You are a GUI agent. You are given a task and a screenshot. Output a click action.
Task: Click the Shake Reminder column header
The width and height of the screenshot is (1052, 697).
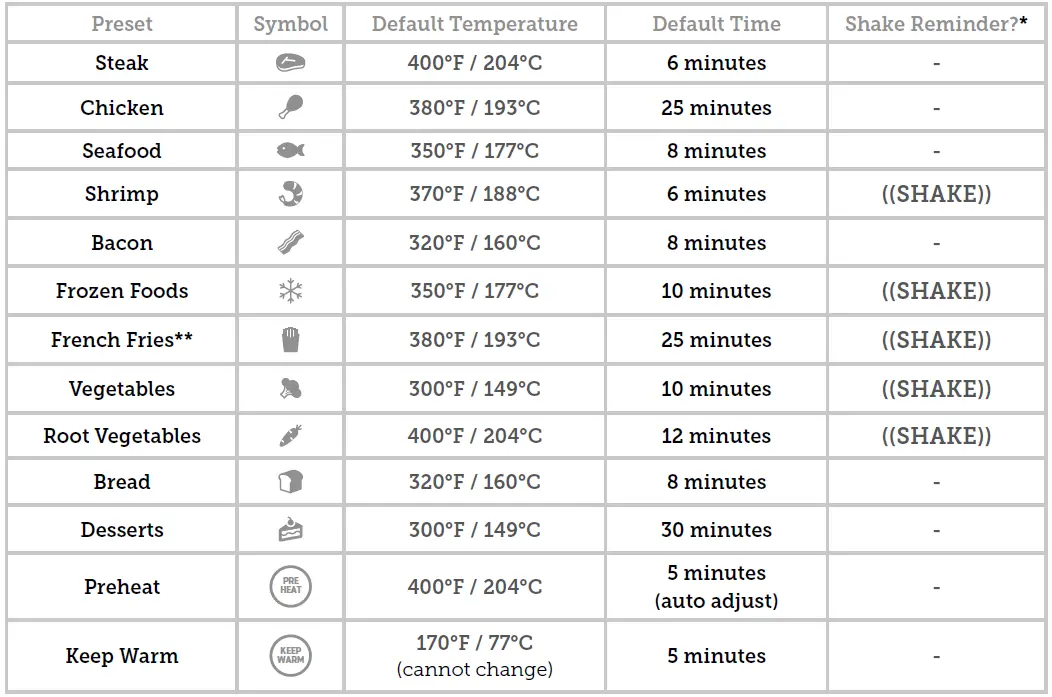tap(936, 24)
